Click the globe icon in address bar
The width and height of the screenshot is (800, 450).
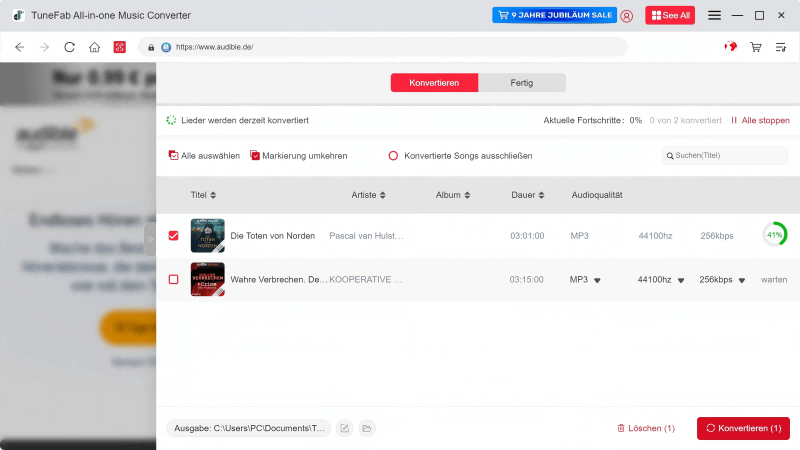pos(166,47)
